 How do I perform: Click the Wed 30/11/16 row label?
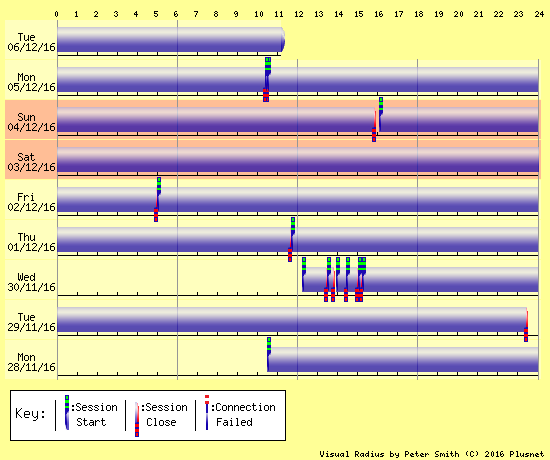(31, 282)
